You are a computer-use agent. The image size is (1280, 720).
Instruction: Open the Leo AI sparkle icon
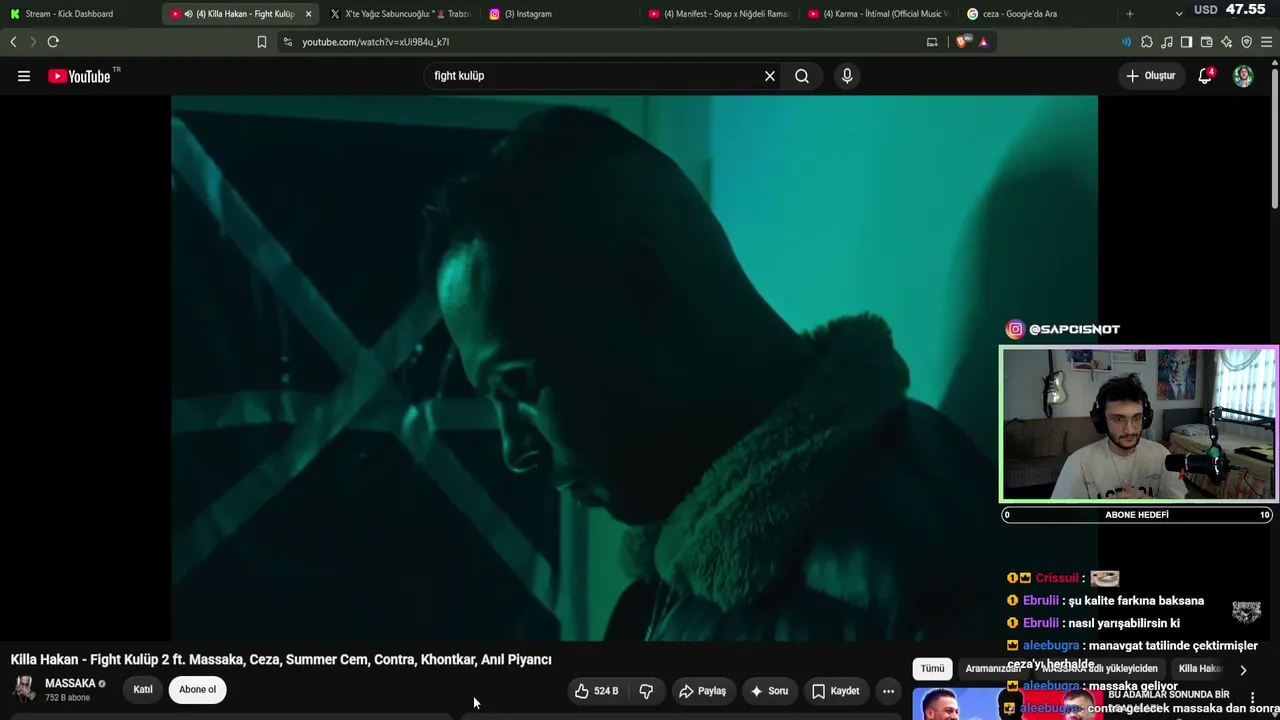(1227, 42)
